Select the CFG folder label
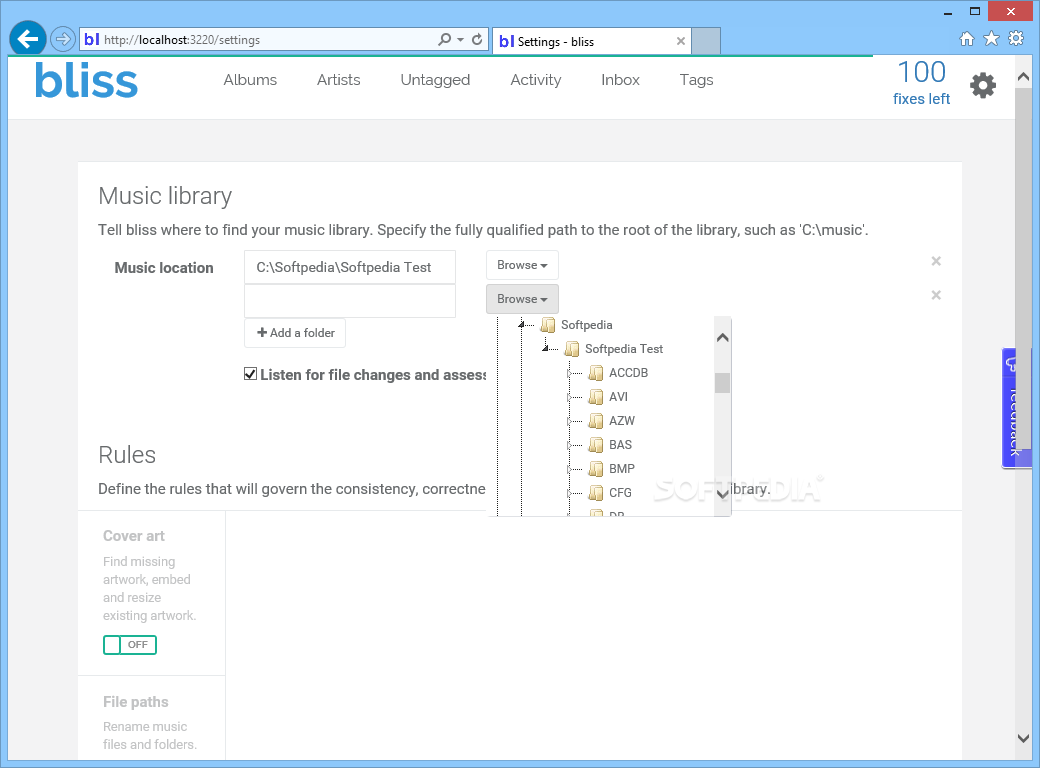The width and height of the screenshot is (1040, 768). click(x=620, y=493)
